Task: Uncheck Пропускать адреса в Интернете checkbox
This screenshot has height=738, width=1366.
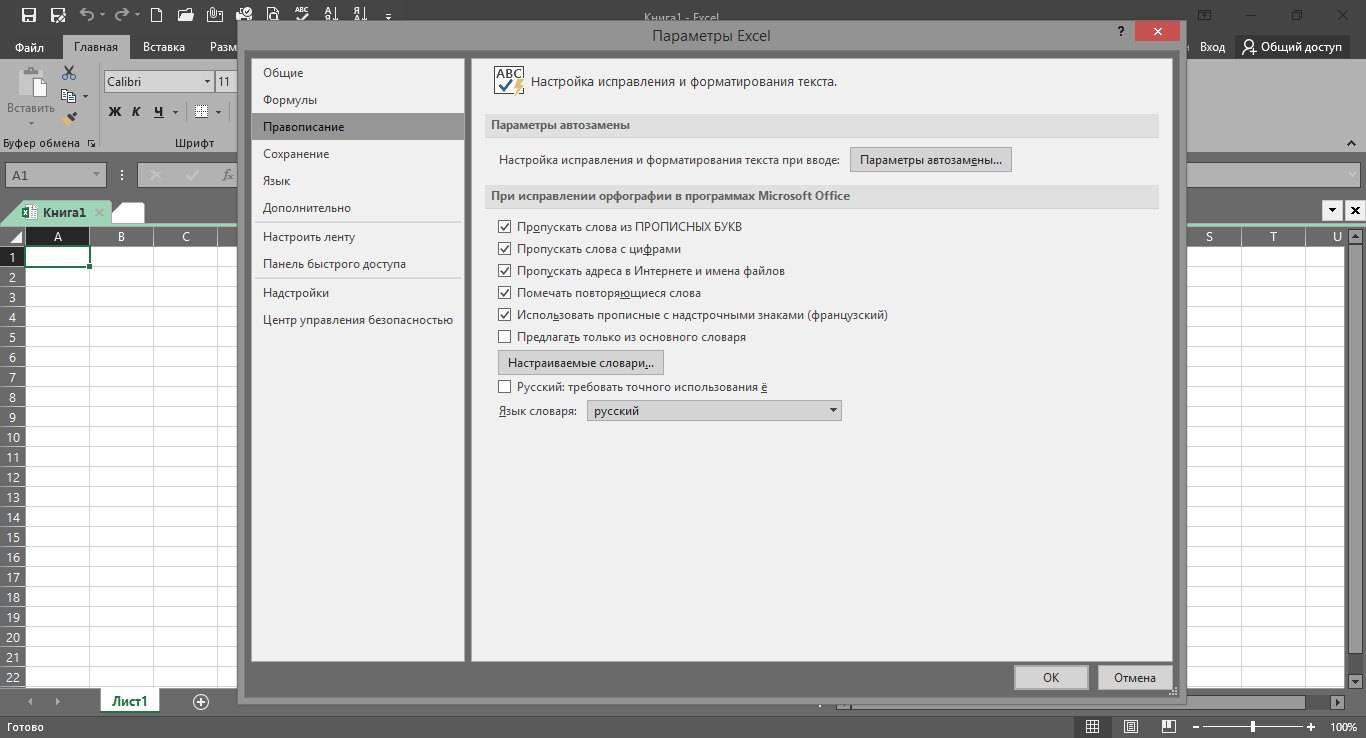Action: [504, 271]
